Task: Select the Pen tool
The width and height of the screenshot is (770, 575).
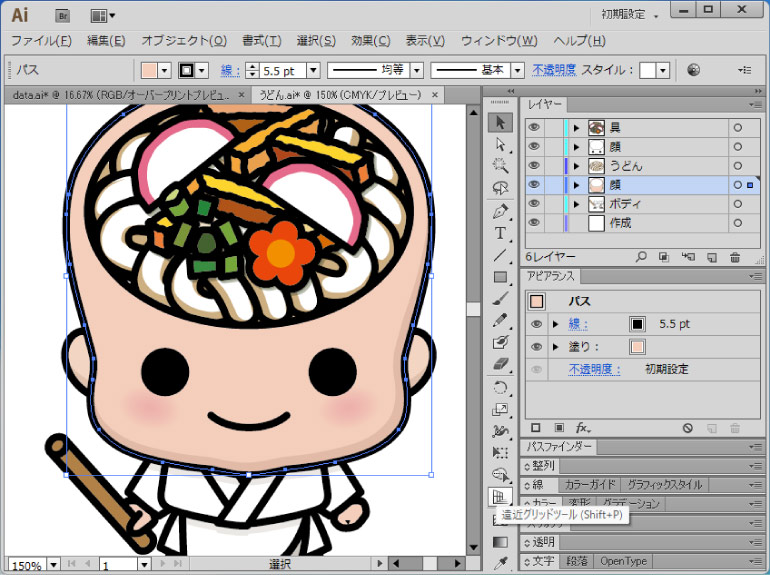Action: click(501, 211)
